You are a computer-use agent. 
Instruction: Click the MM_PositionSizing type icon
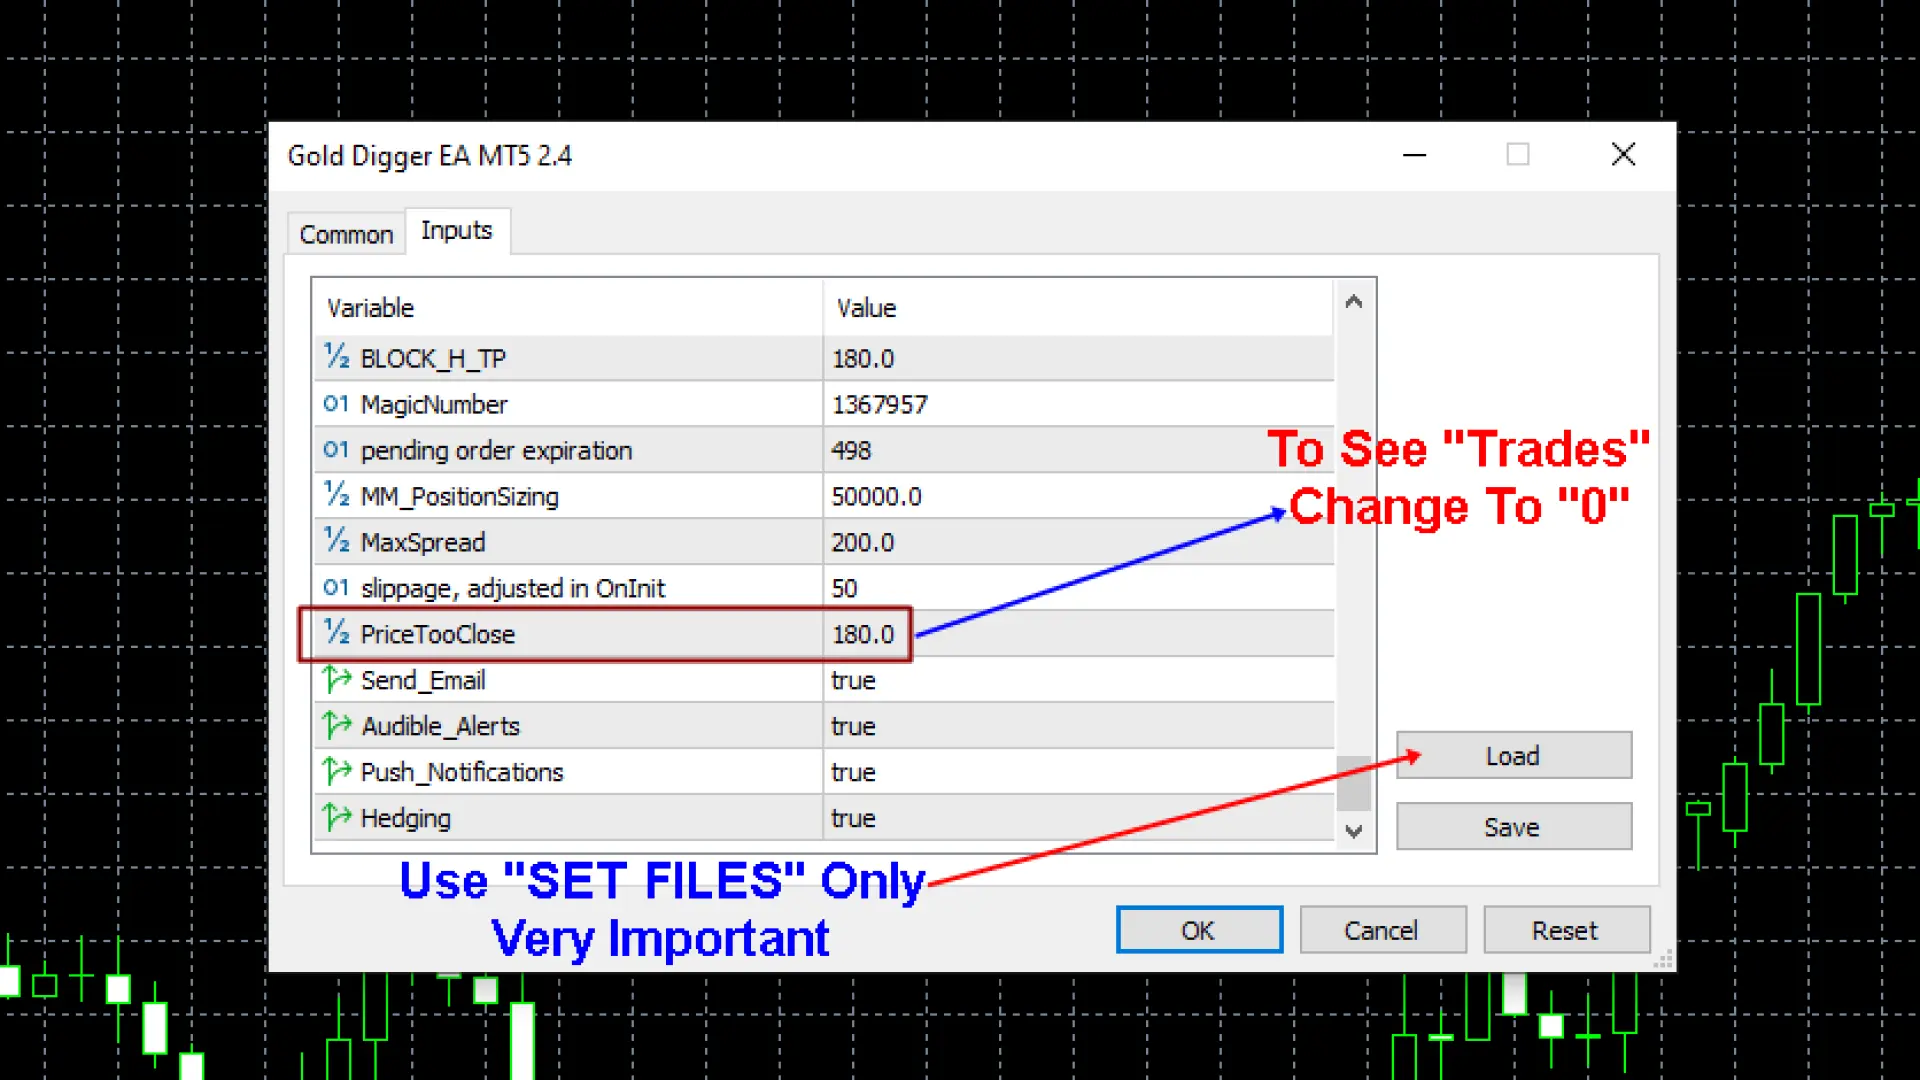pyautogui.click(x=336, y=495)
